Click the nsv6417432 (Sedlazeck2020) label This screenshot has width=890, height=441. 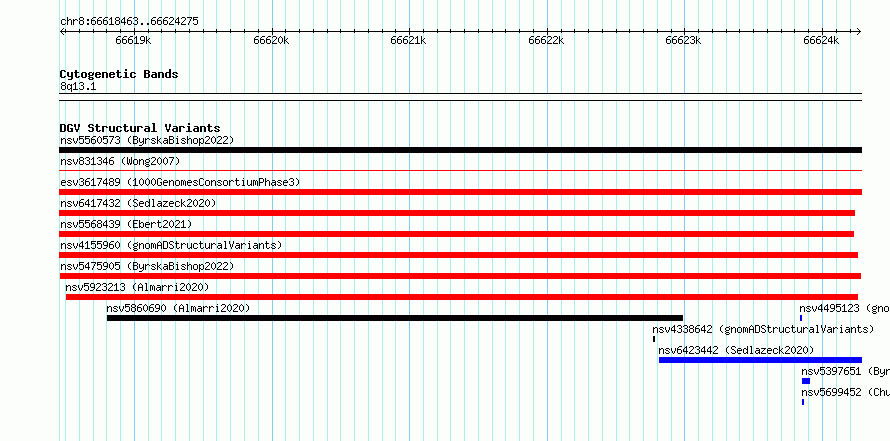138,203
